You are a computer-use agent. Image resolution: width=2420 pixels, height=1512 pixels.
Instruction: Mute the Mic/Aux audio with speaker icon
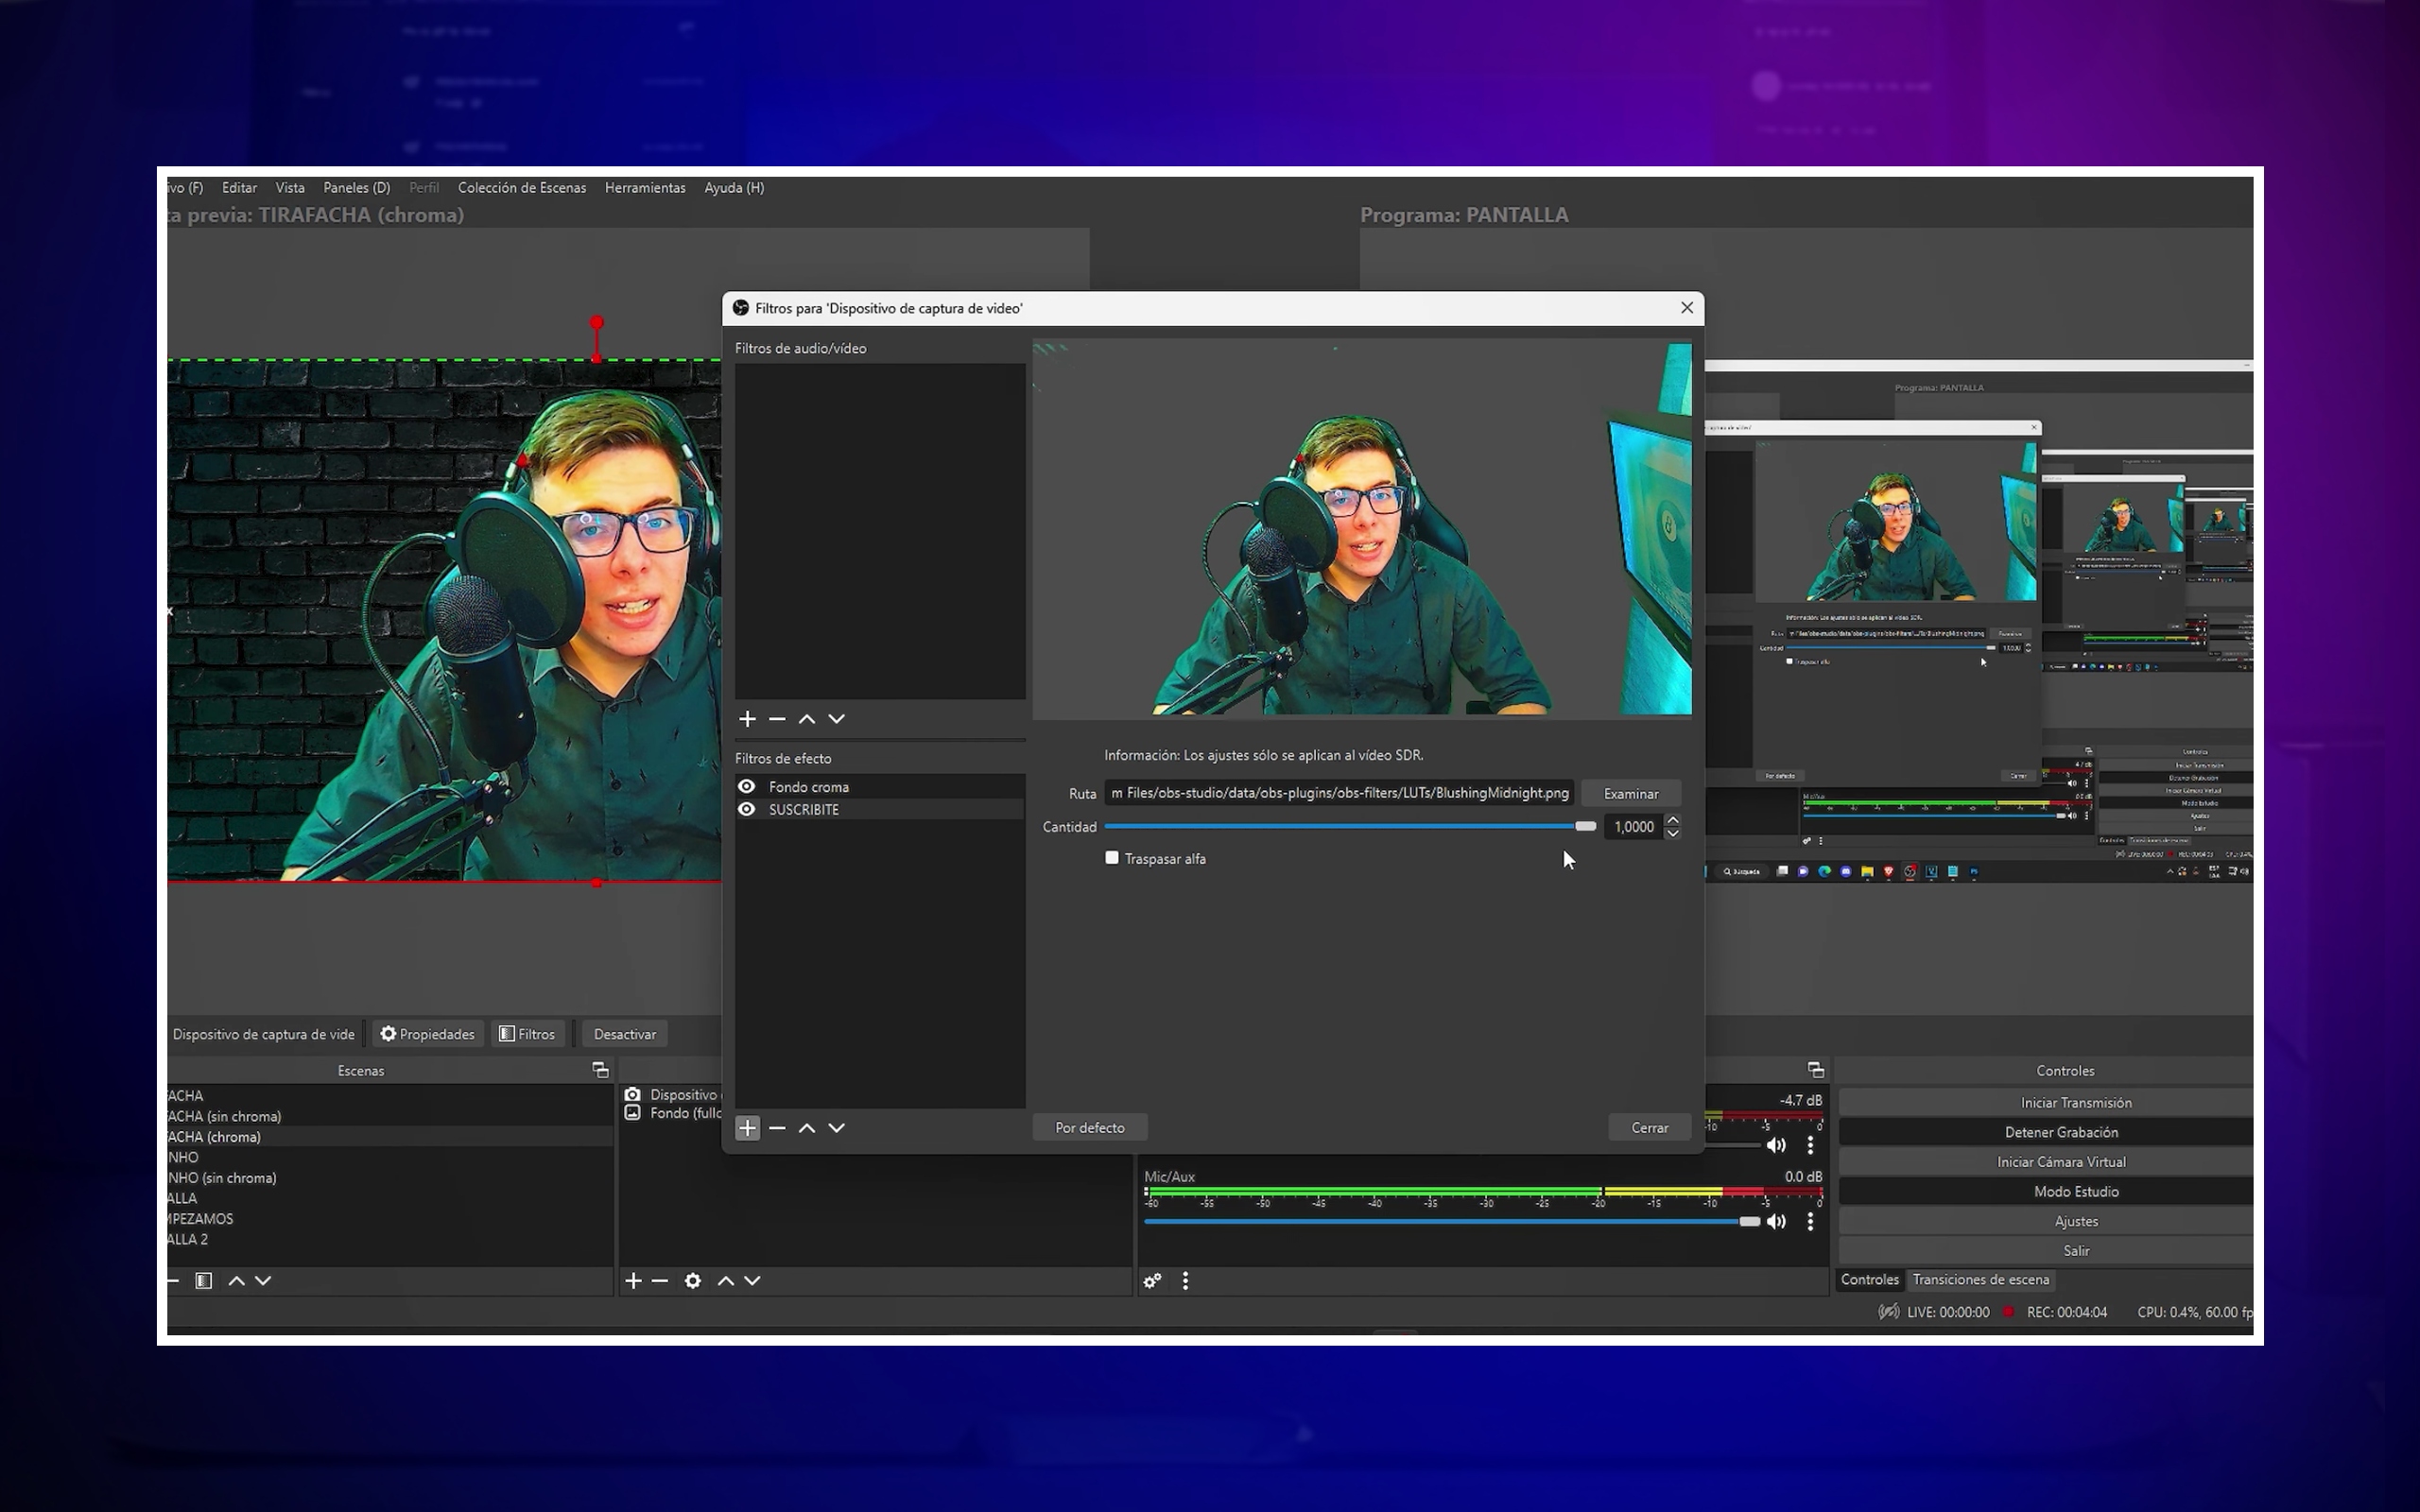coord(1776,1222)
